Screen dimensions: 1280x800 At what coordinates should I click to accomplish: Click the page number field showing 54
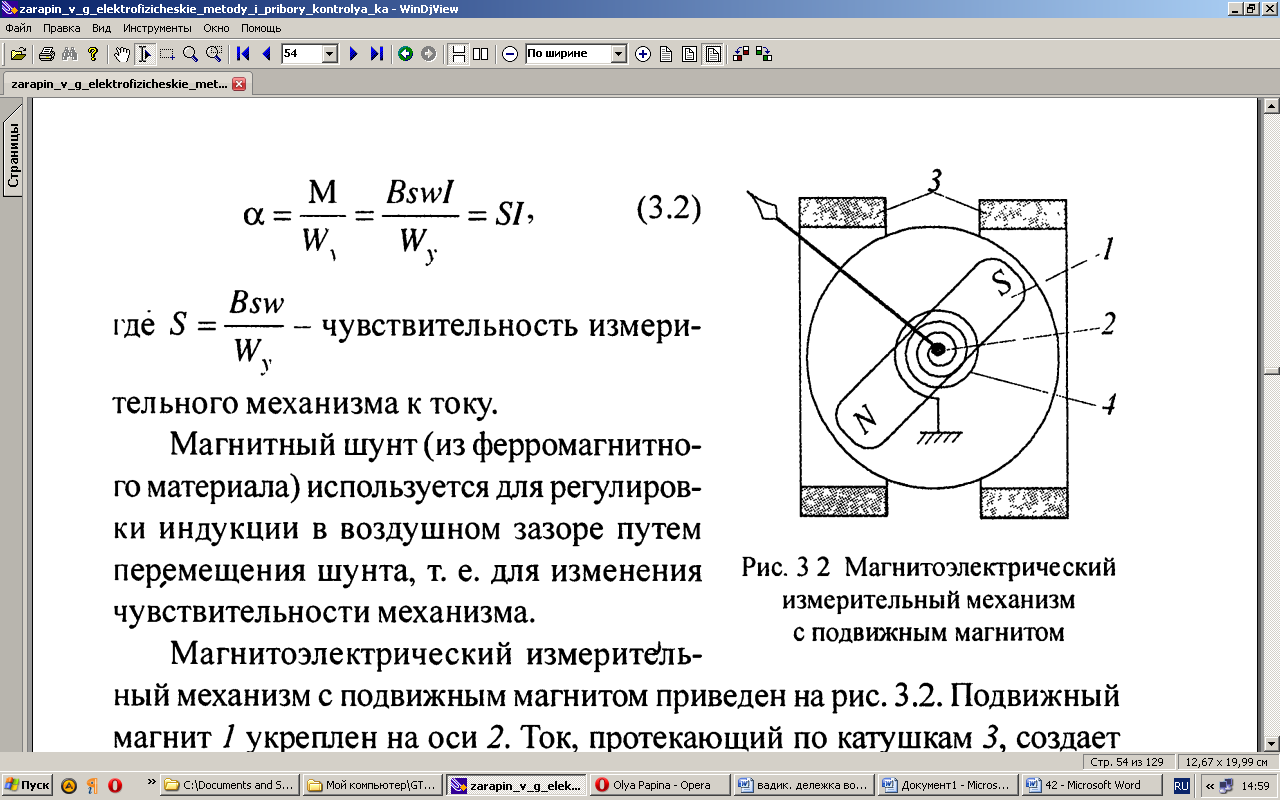coord(302,54)
